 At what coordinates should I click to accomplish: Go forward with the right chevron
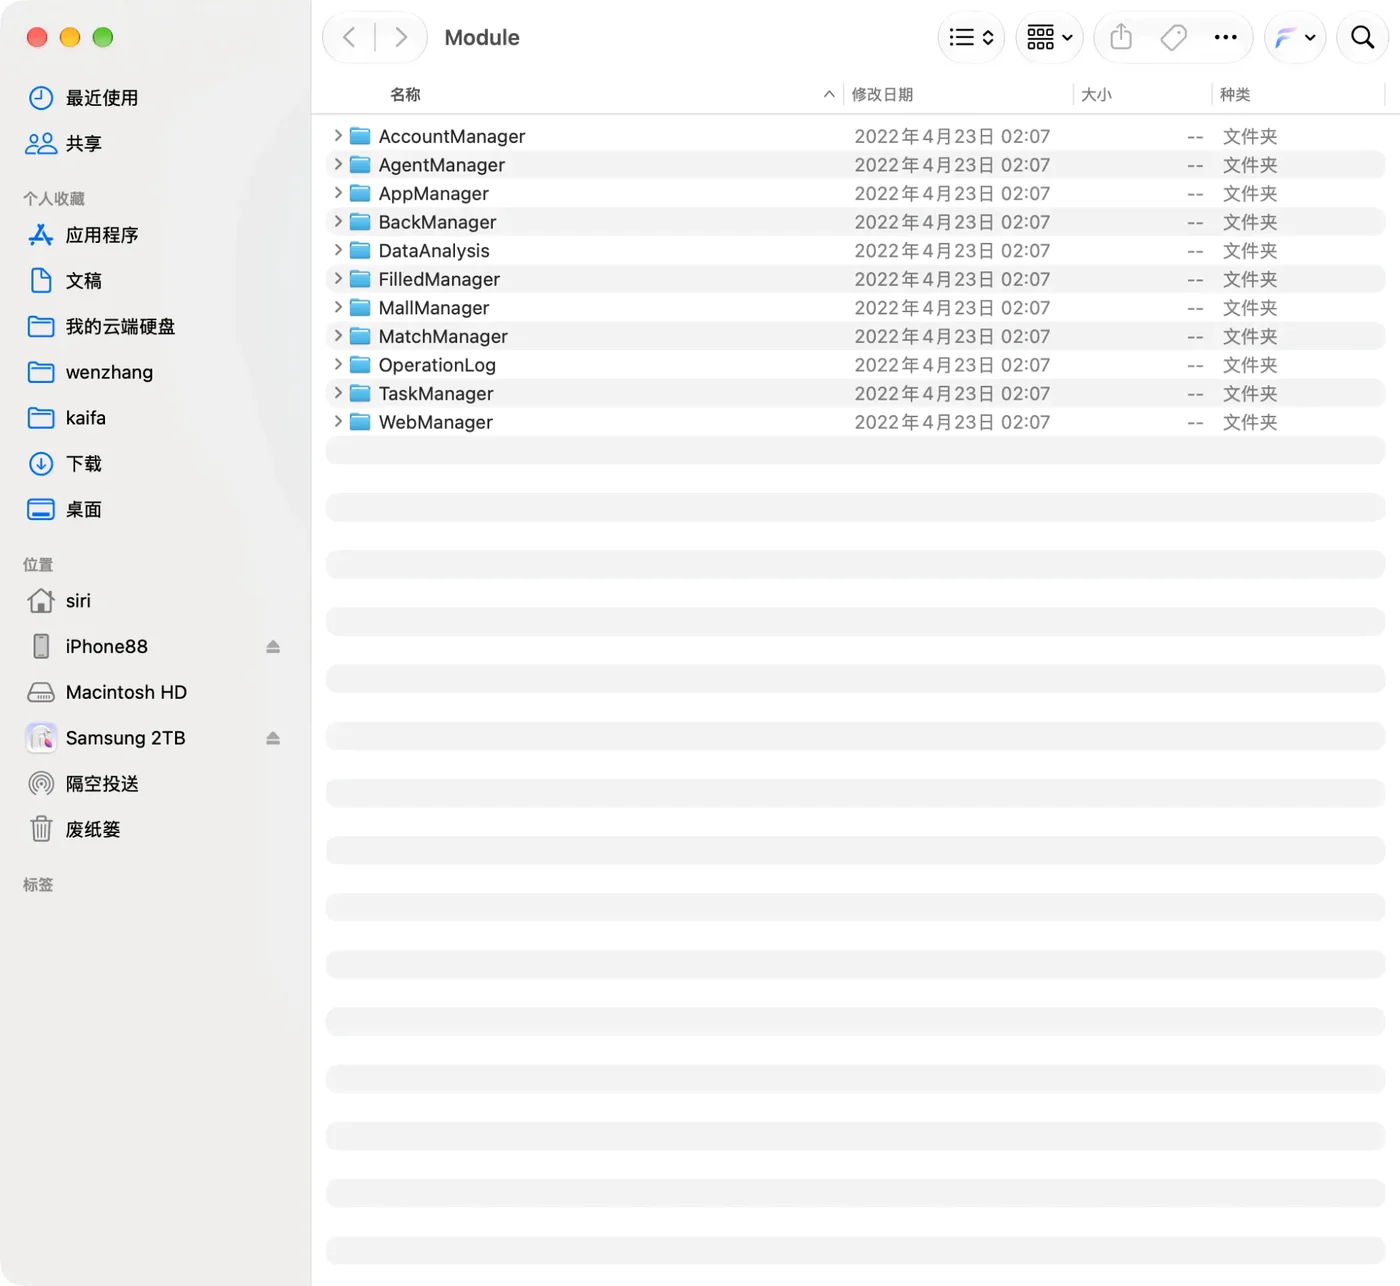401,38
